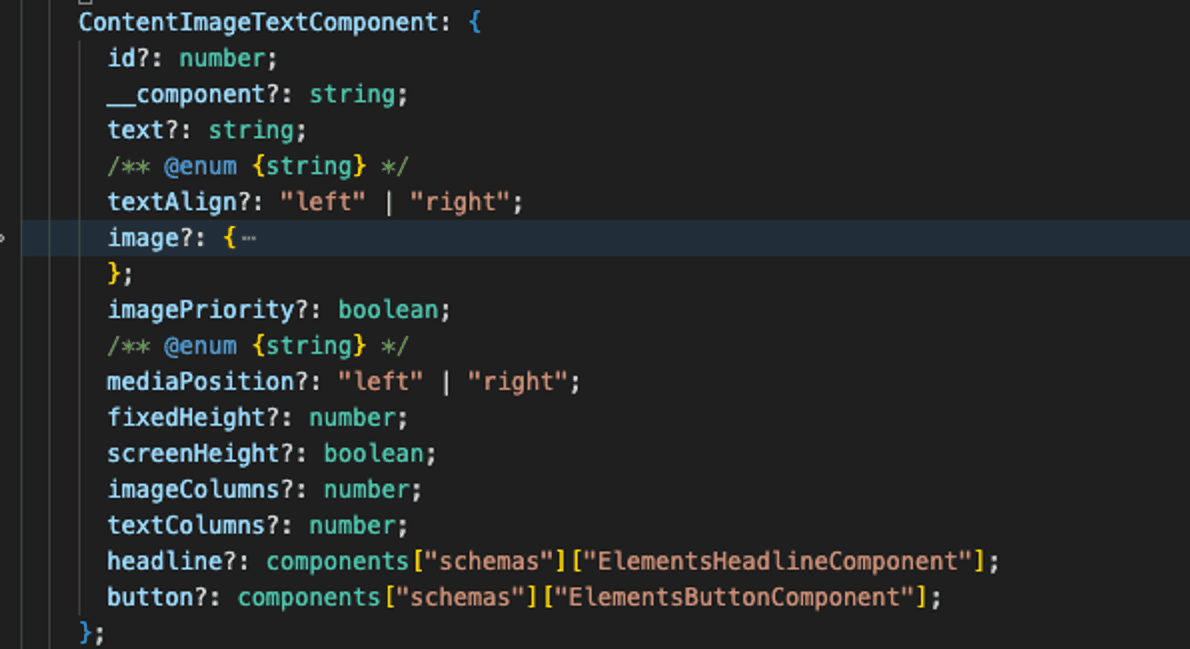
Task: Click the ContentImageTextComponent type name
Action: point(258,22)
